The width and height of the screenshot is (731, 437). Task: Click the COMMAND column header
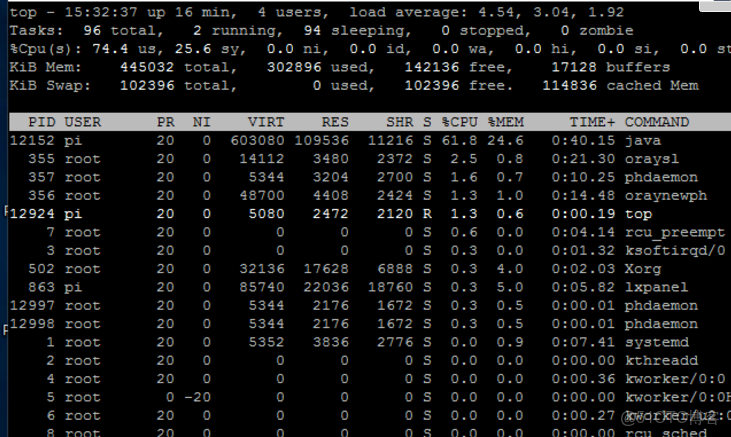point(656,122)
